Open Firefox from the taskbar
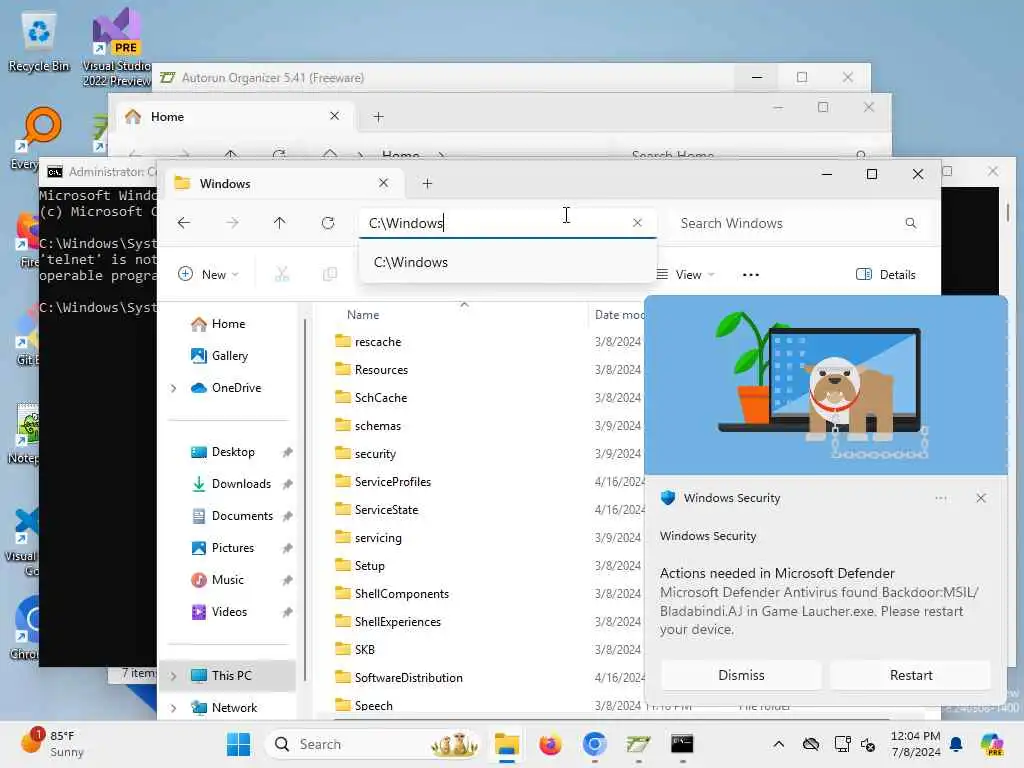The image size is (1024, 768). (x=551, y=744)
